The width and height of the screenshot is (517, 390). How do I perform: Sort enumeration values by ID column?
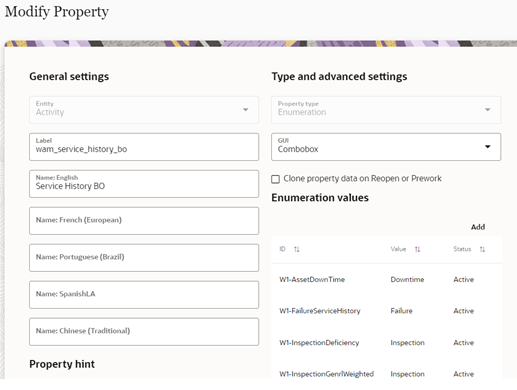coord(296,249)
